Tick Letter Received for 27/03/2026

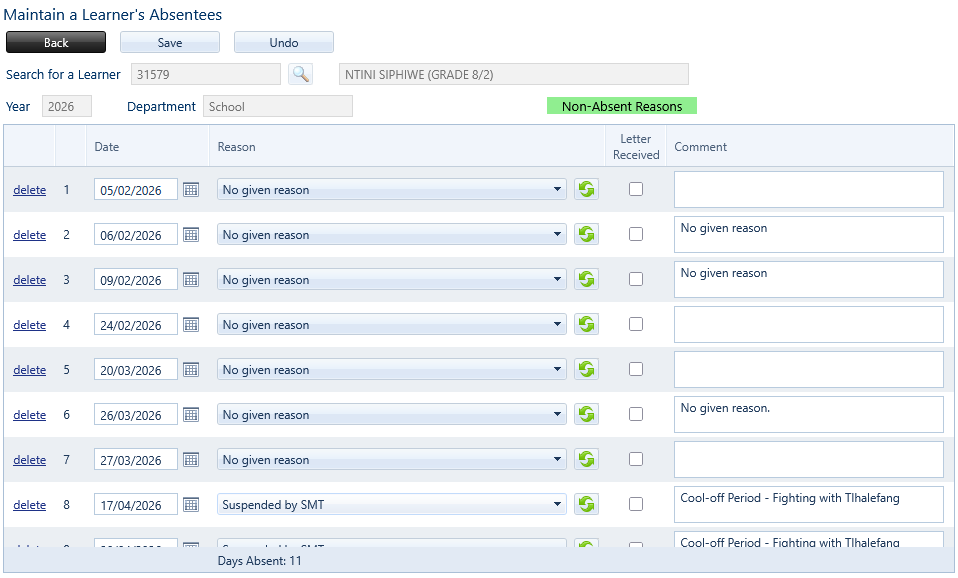[x=636, y=459]
